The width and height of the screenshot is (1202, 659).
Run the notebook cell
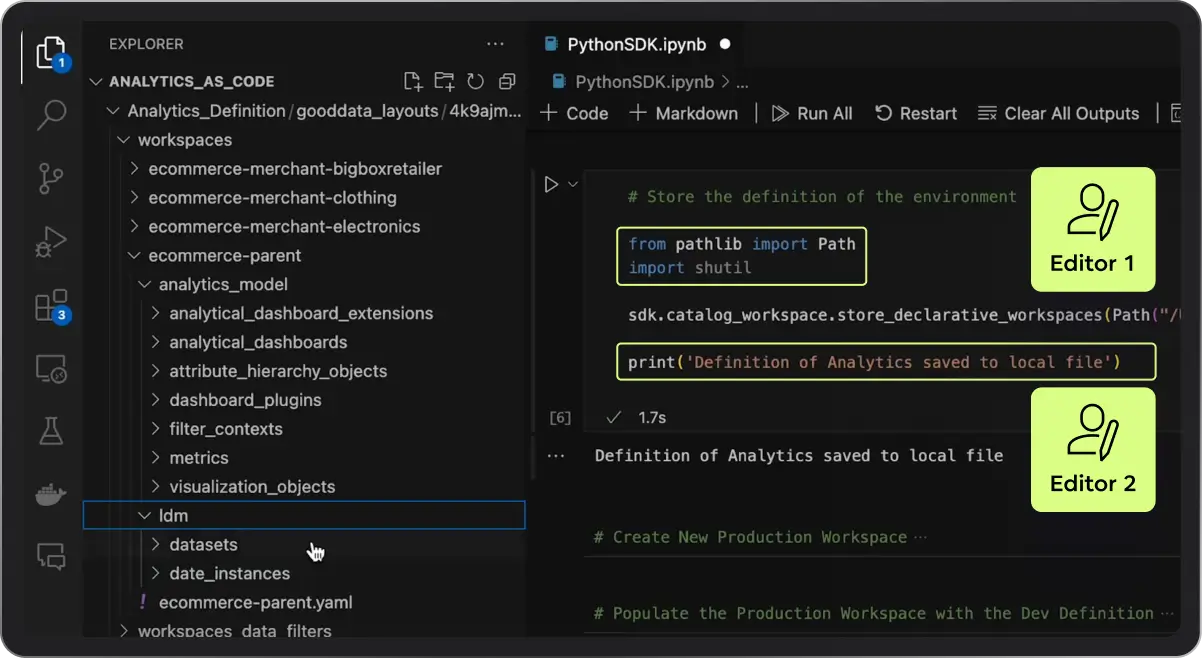tap(550, 184)
